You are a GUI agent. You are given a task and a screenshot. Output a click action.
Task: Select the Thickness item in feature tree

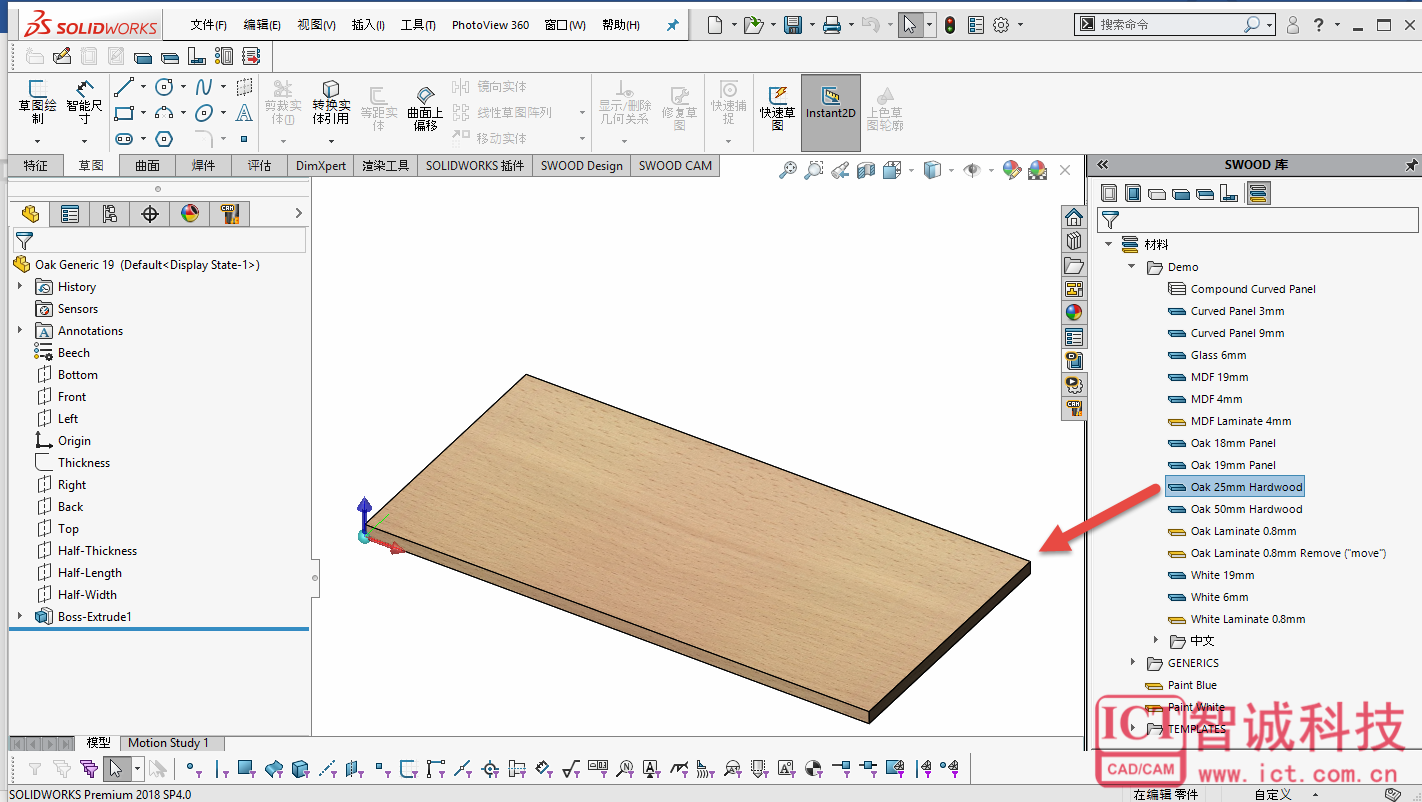pyautogui.click(x=84, y=463)
